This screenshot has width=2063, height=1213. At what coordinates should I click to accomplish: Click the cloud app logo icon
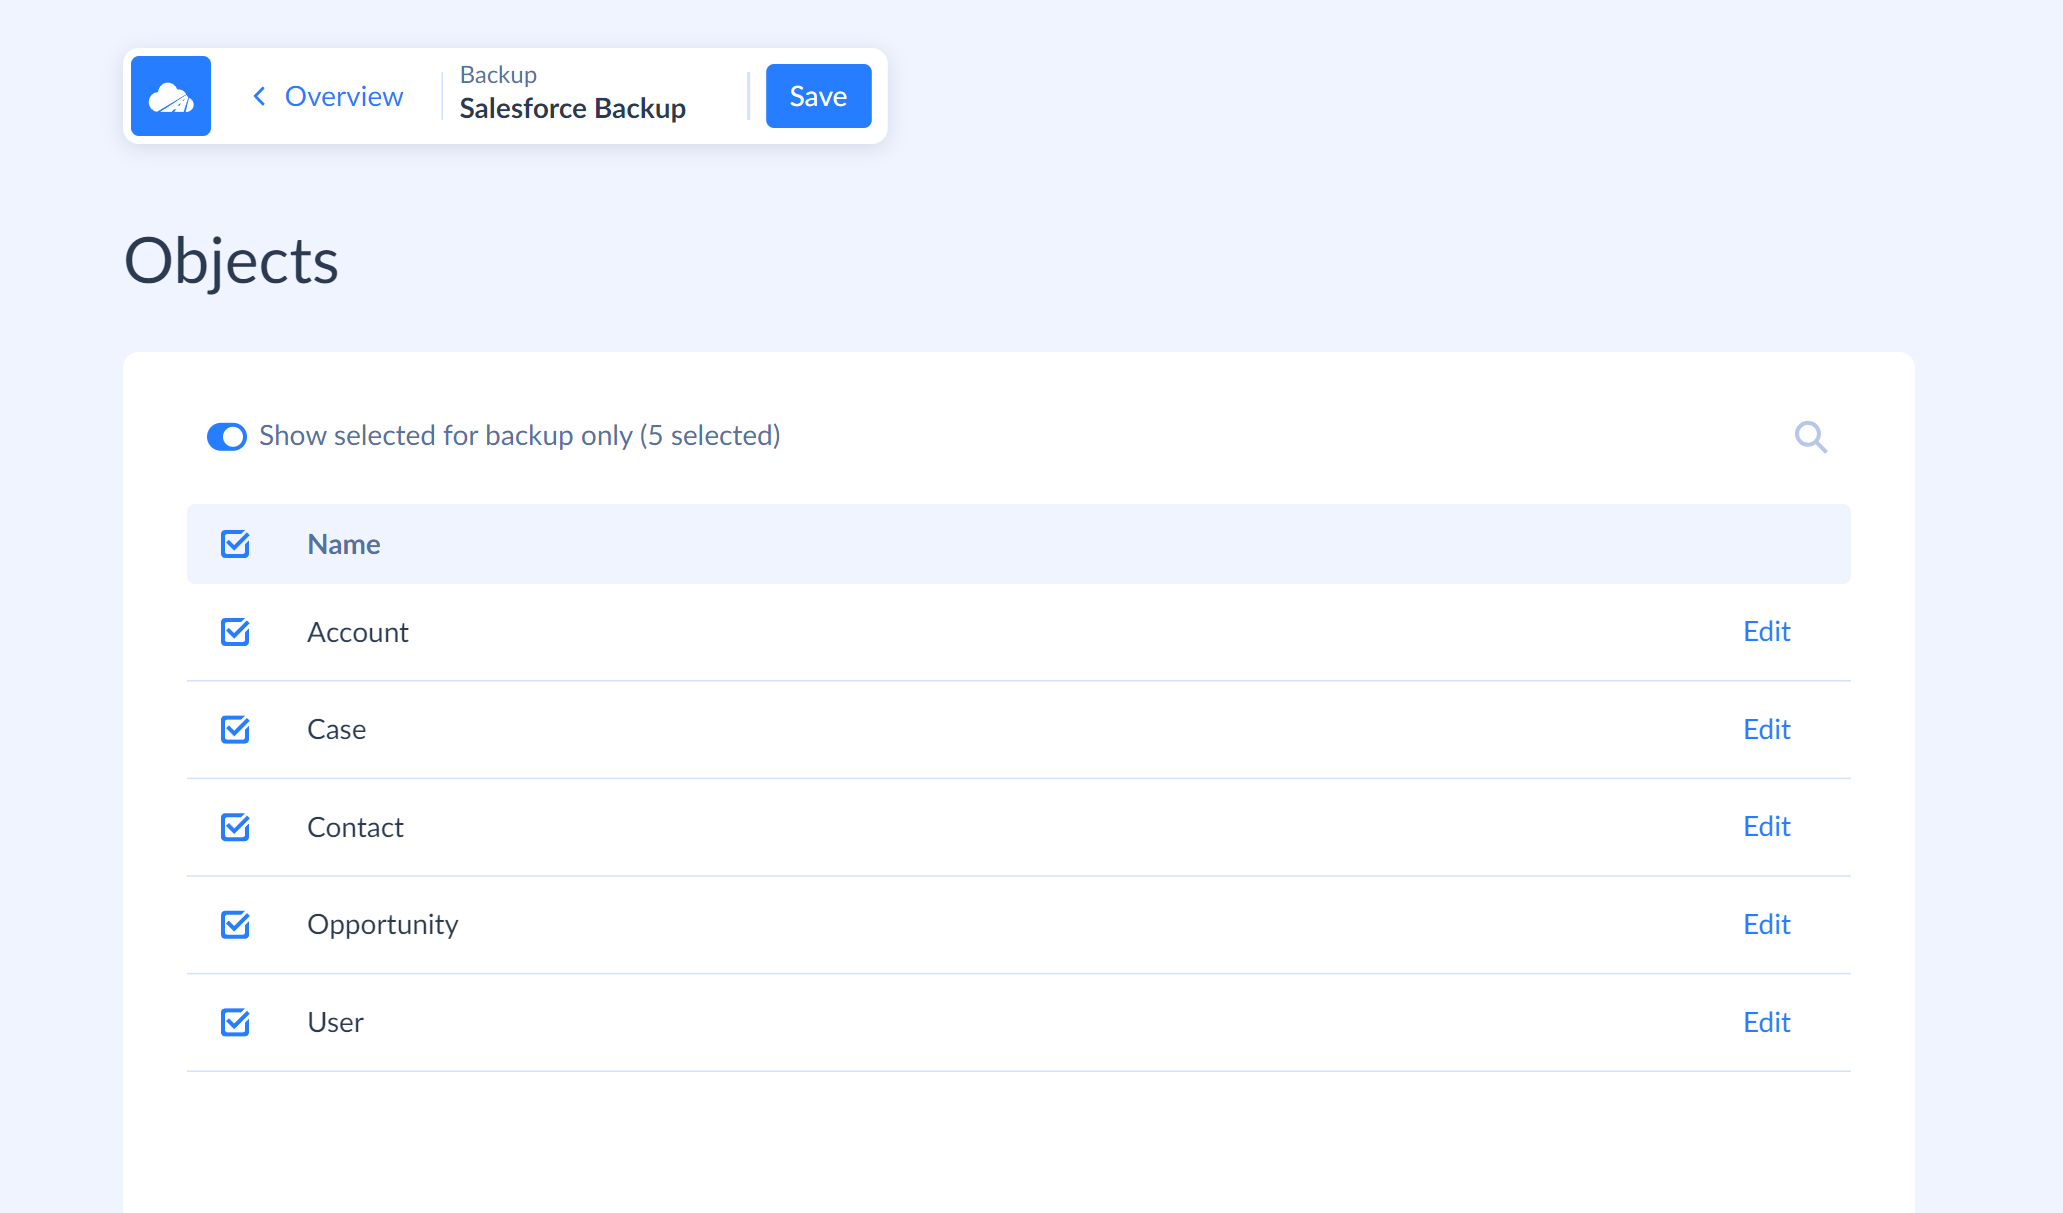[171, 96]
